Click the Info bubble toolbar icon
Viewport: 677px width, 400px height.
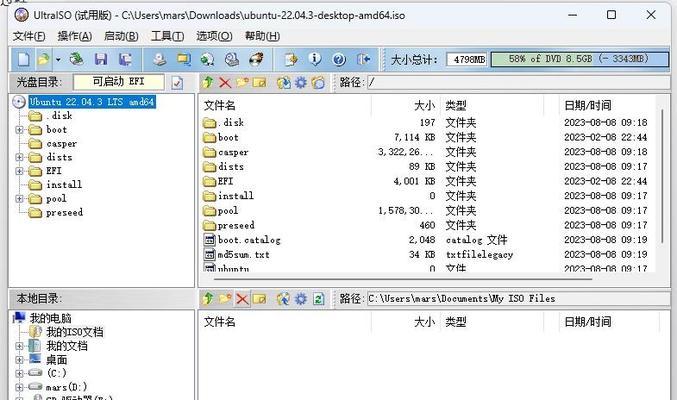[315, 59]
